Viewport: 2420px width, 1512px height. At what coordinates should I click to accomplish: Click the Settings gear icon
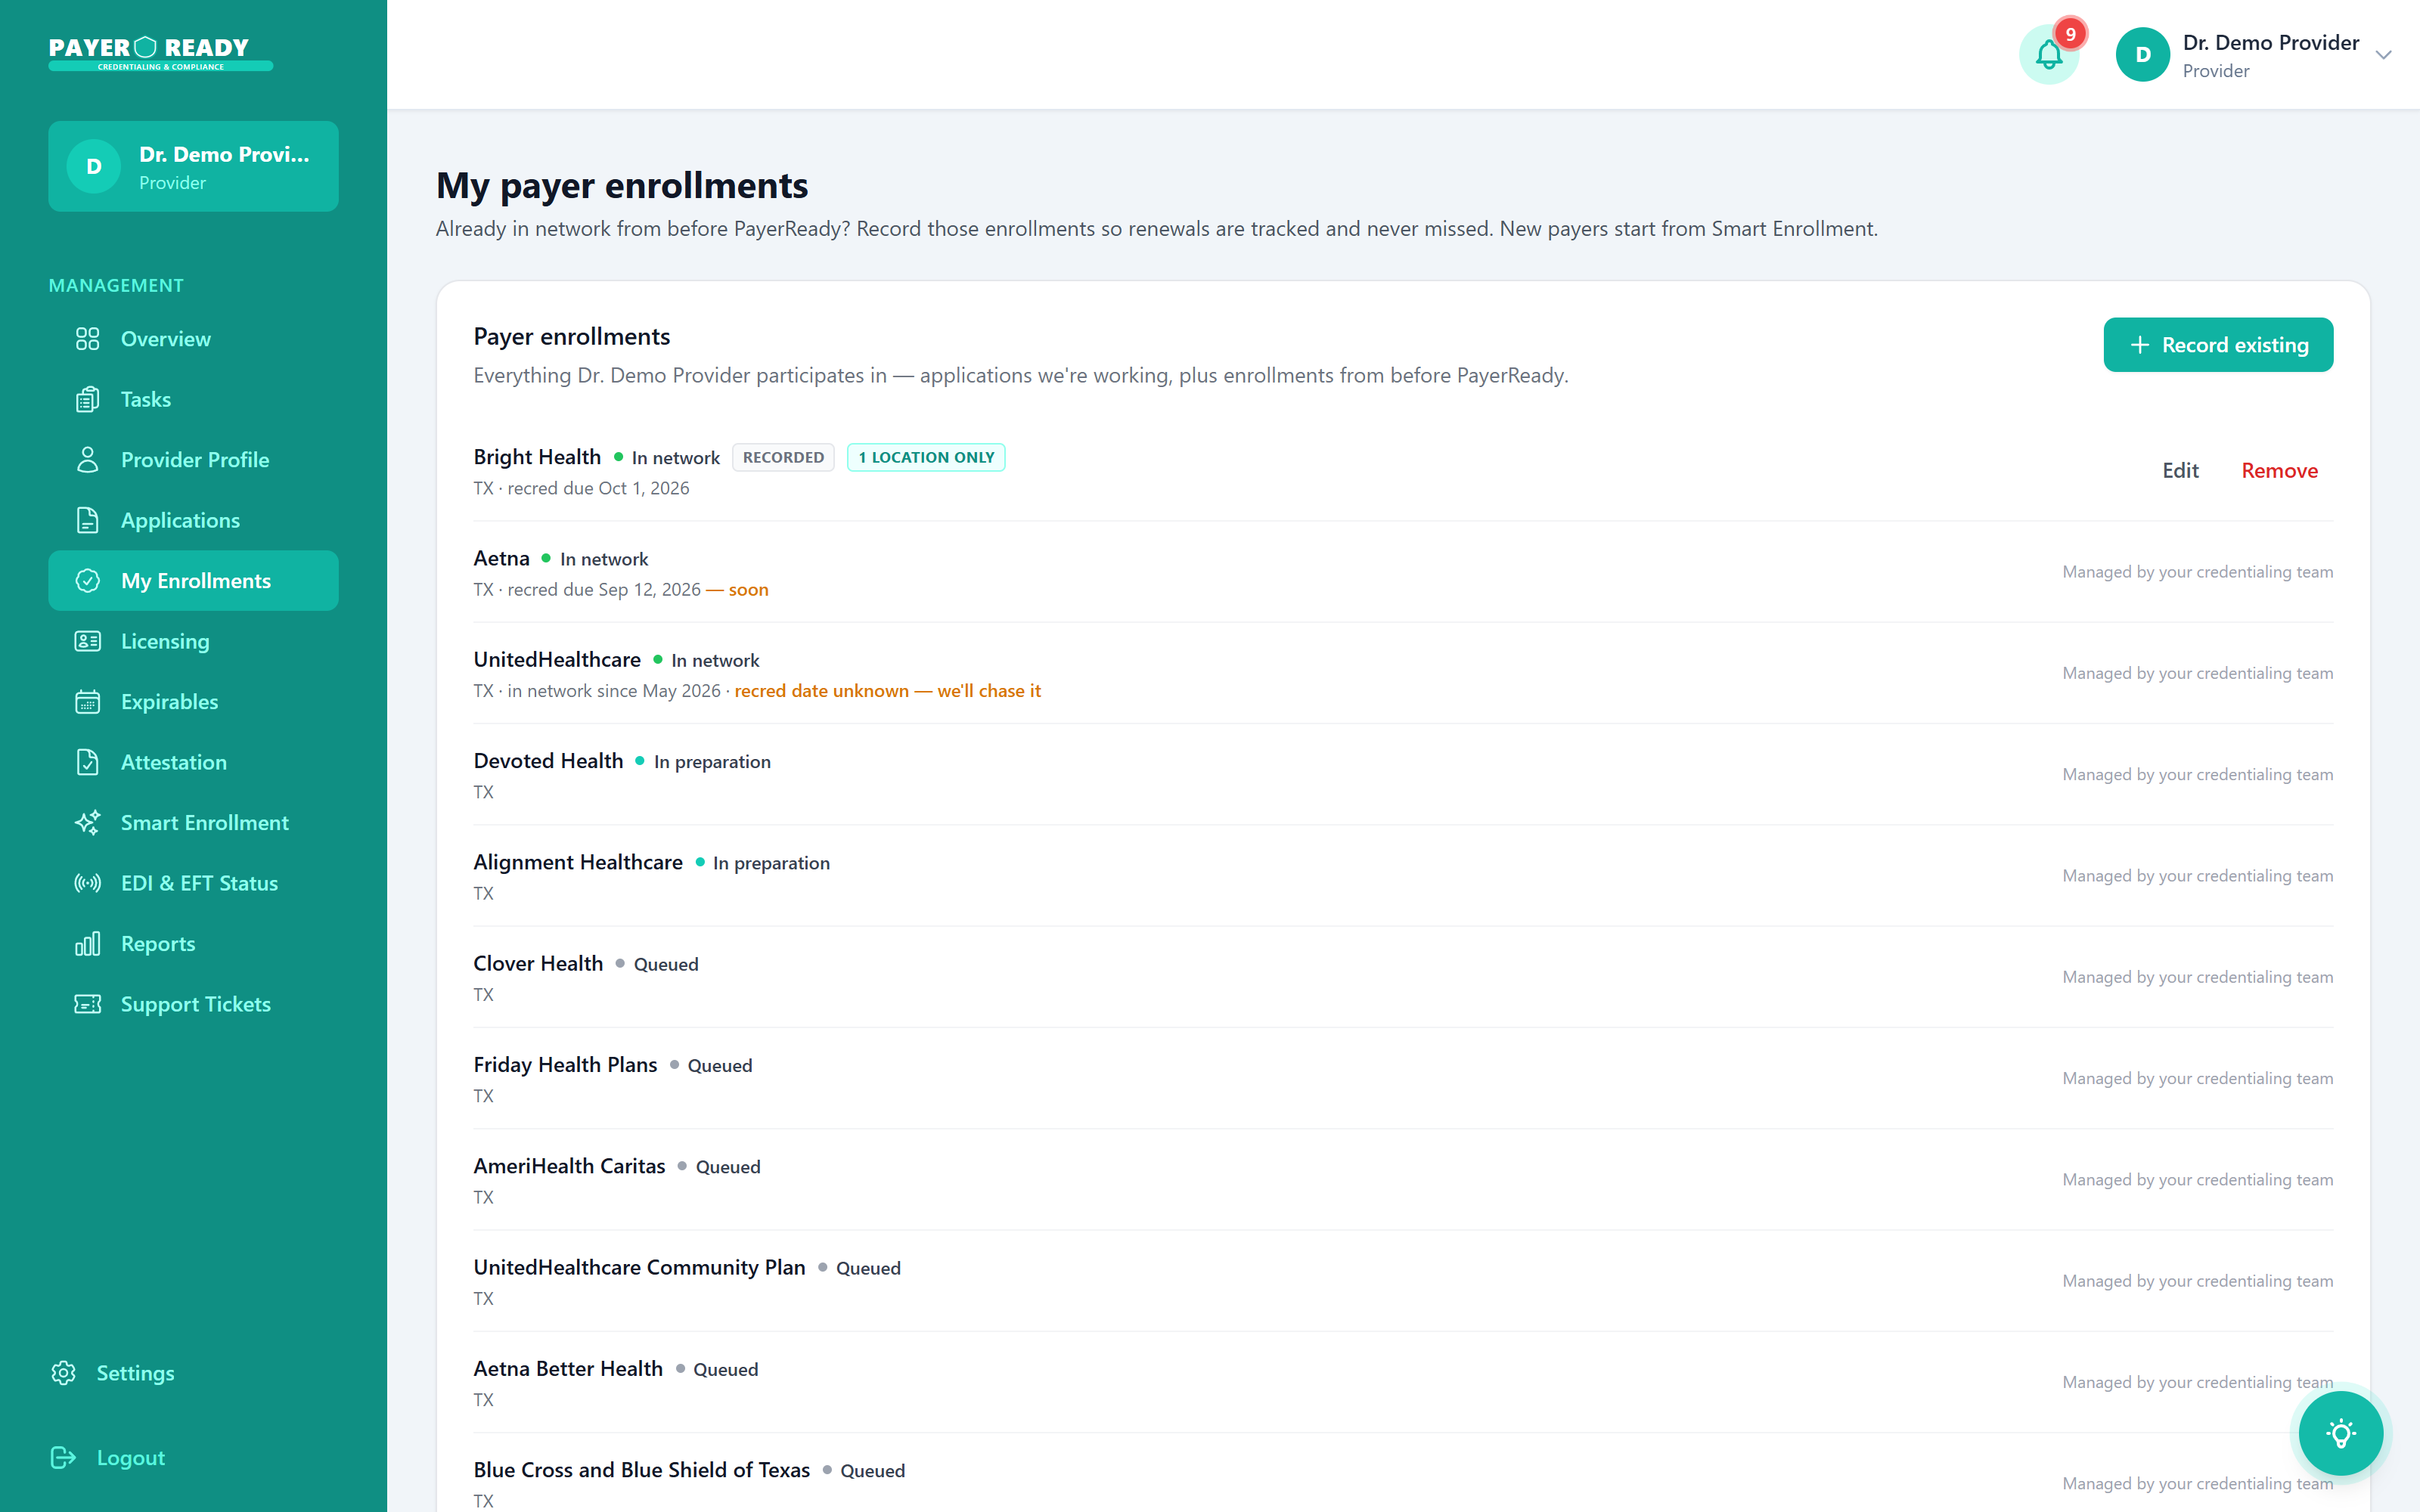pos(64,1373)
